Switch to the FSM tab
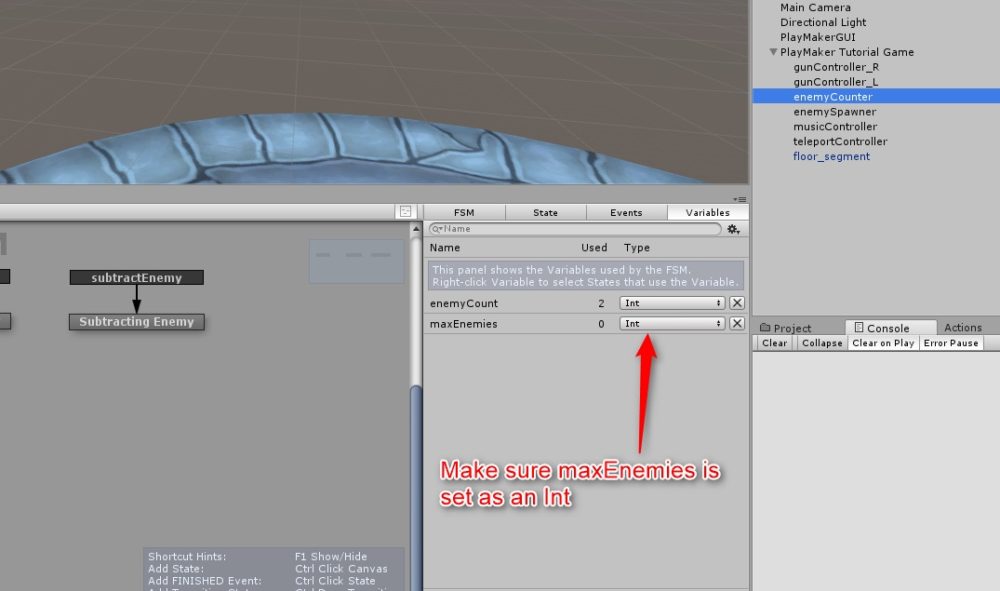Image resolution: width=1000 pixels, height=591 pixels. point(464,212)
